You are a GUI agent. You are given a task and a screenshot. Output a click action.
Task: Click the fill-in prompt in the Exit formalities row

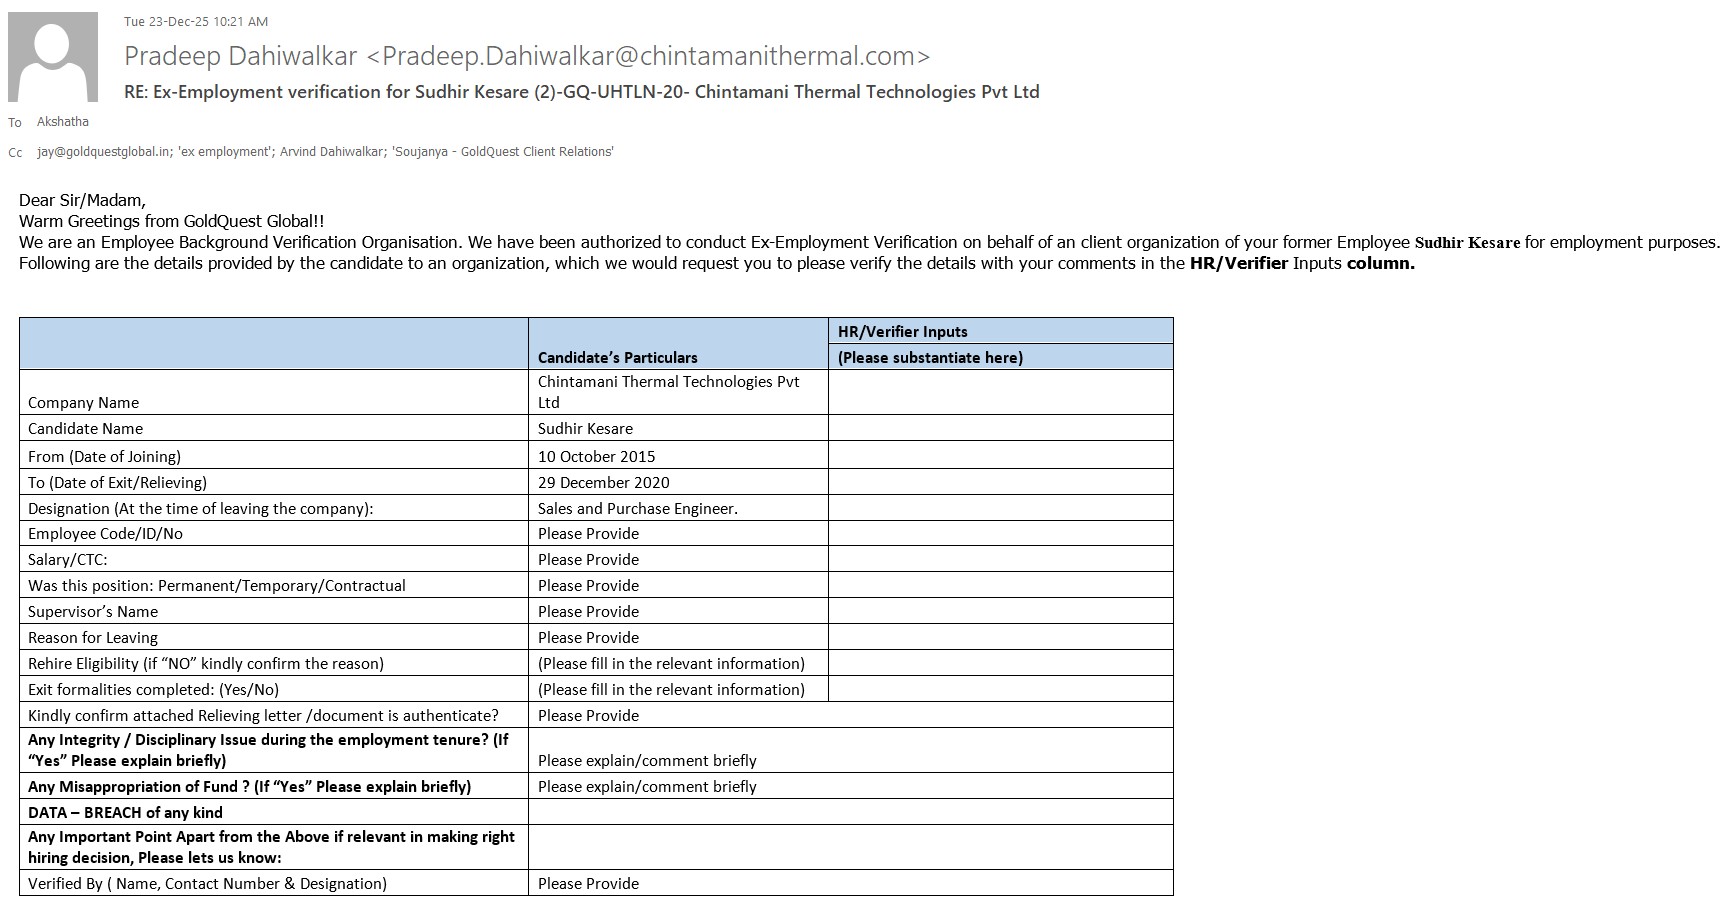pyautogui.click(x=671, y=689)
